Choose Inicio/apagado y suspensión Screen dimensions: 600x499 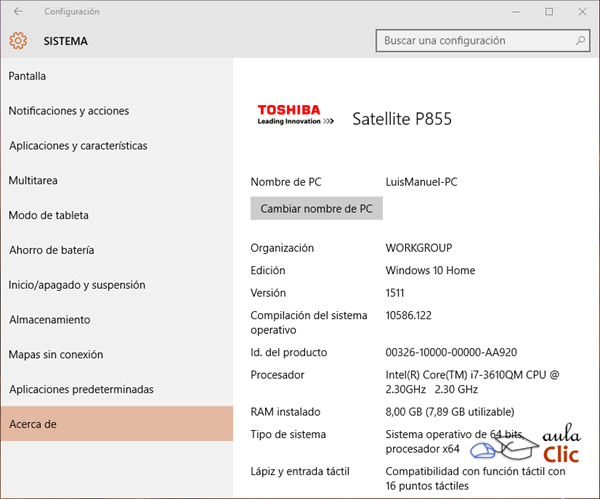[x=77, y=285]
